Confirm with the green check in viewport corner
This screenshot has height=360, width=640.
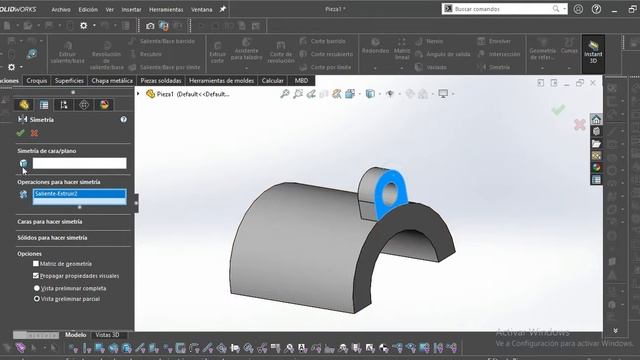(x=558, y=109)
